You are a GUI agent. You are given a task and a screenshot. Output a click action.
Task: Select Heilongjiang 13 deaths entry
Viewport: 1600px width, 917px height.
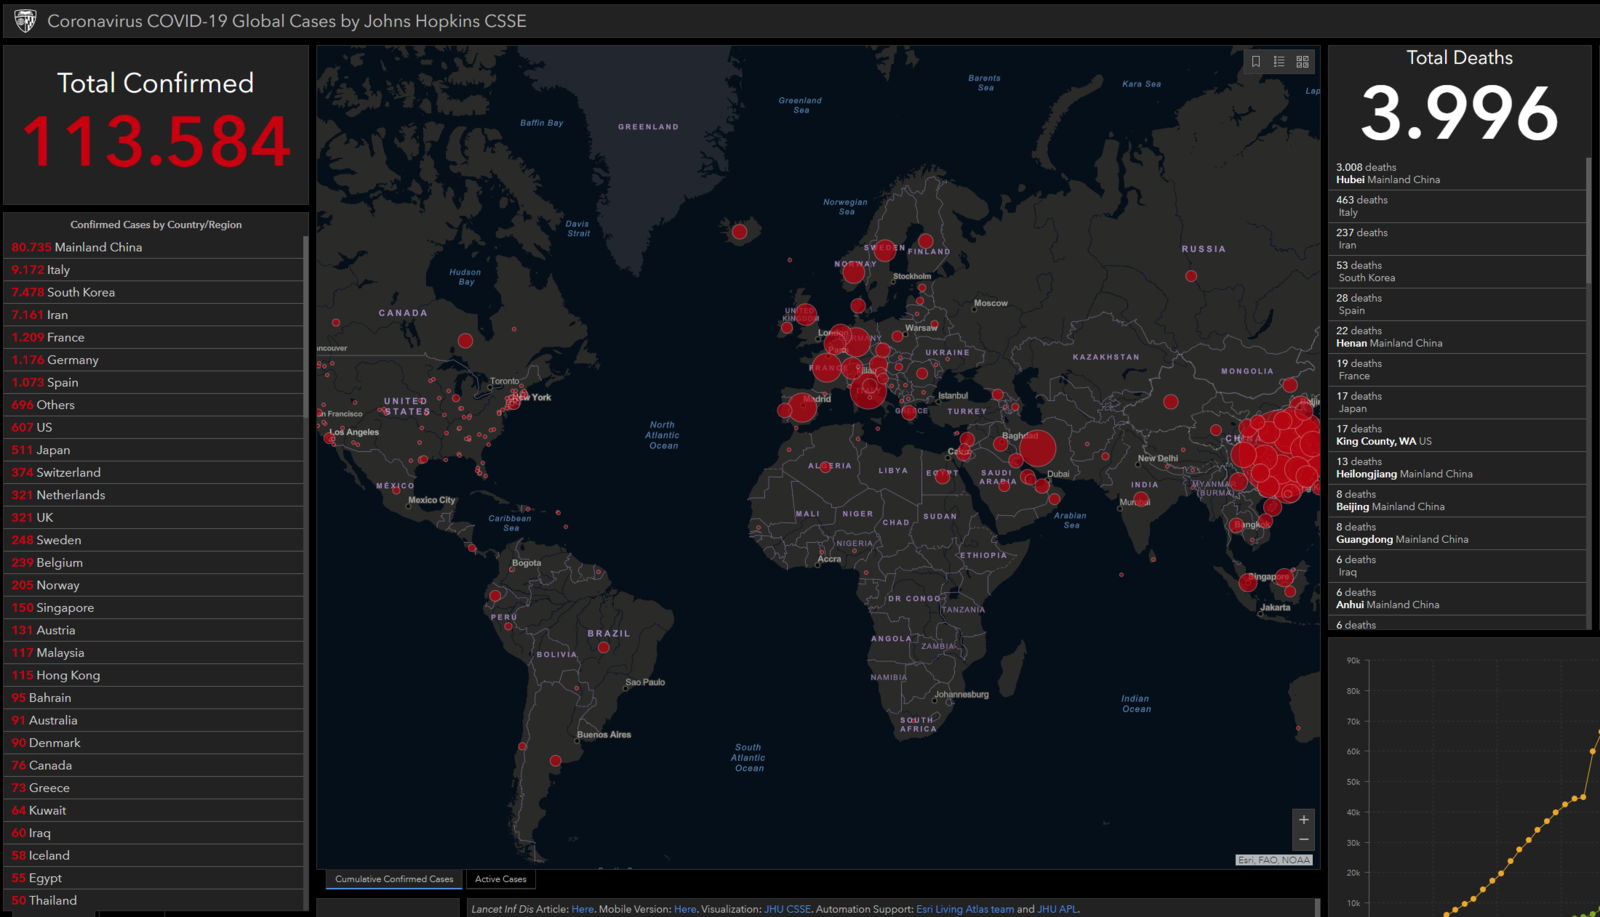(x=1458, y=468)
